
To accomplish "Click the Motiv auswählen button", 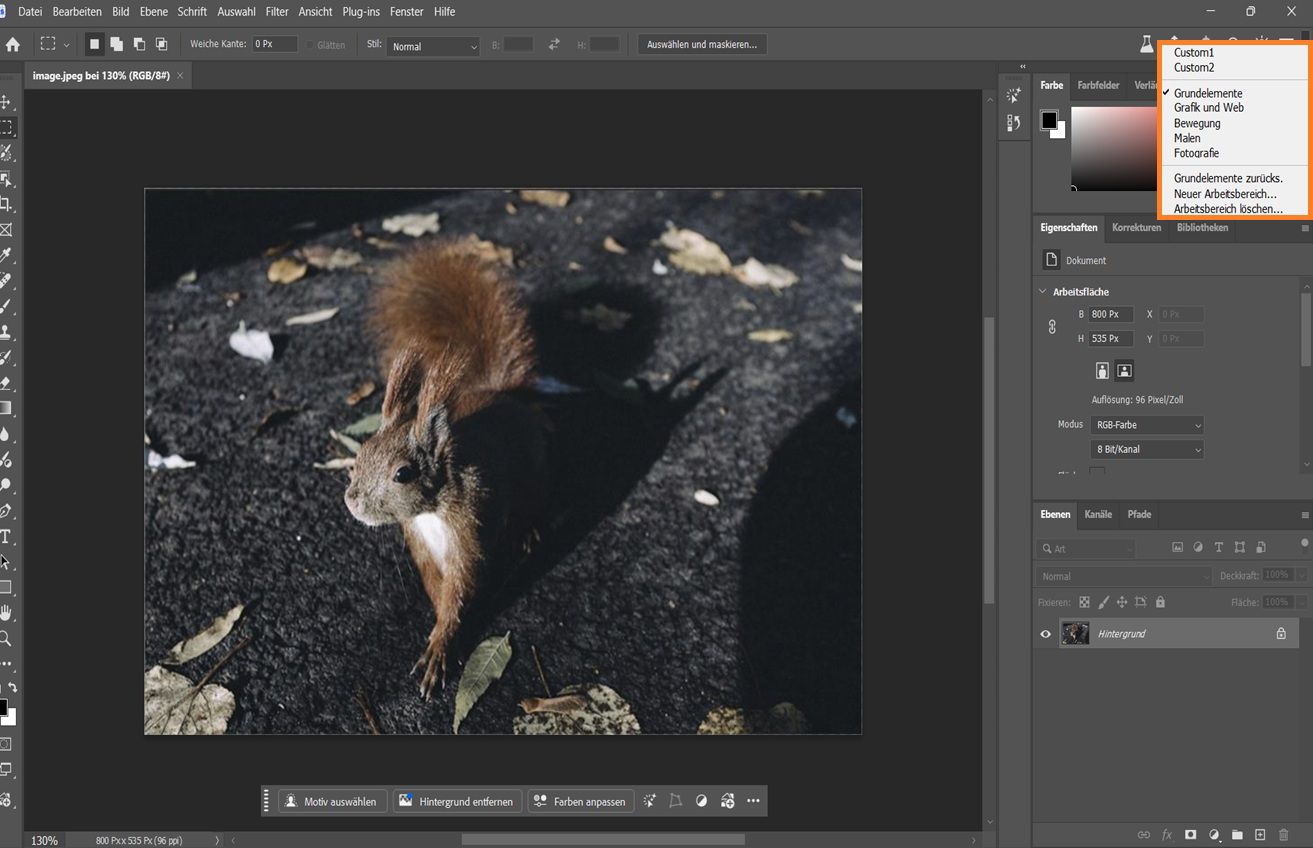I will click(x=331, y=800).
